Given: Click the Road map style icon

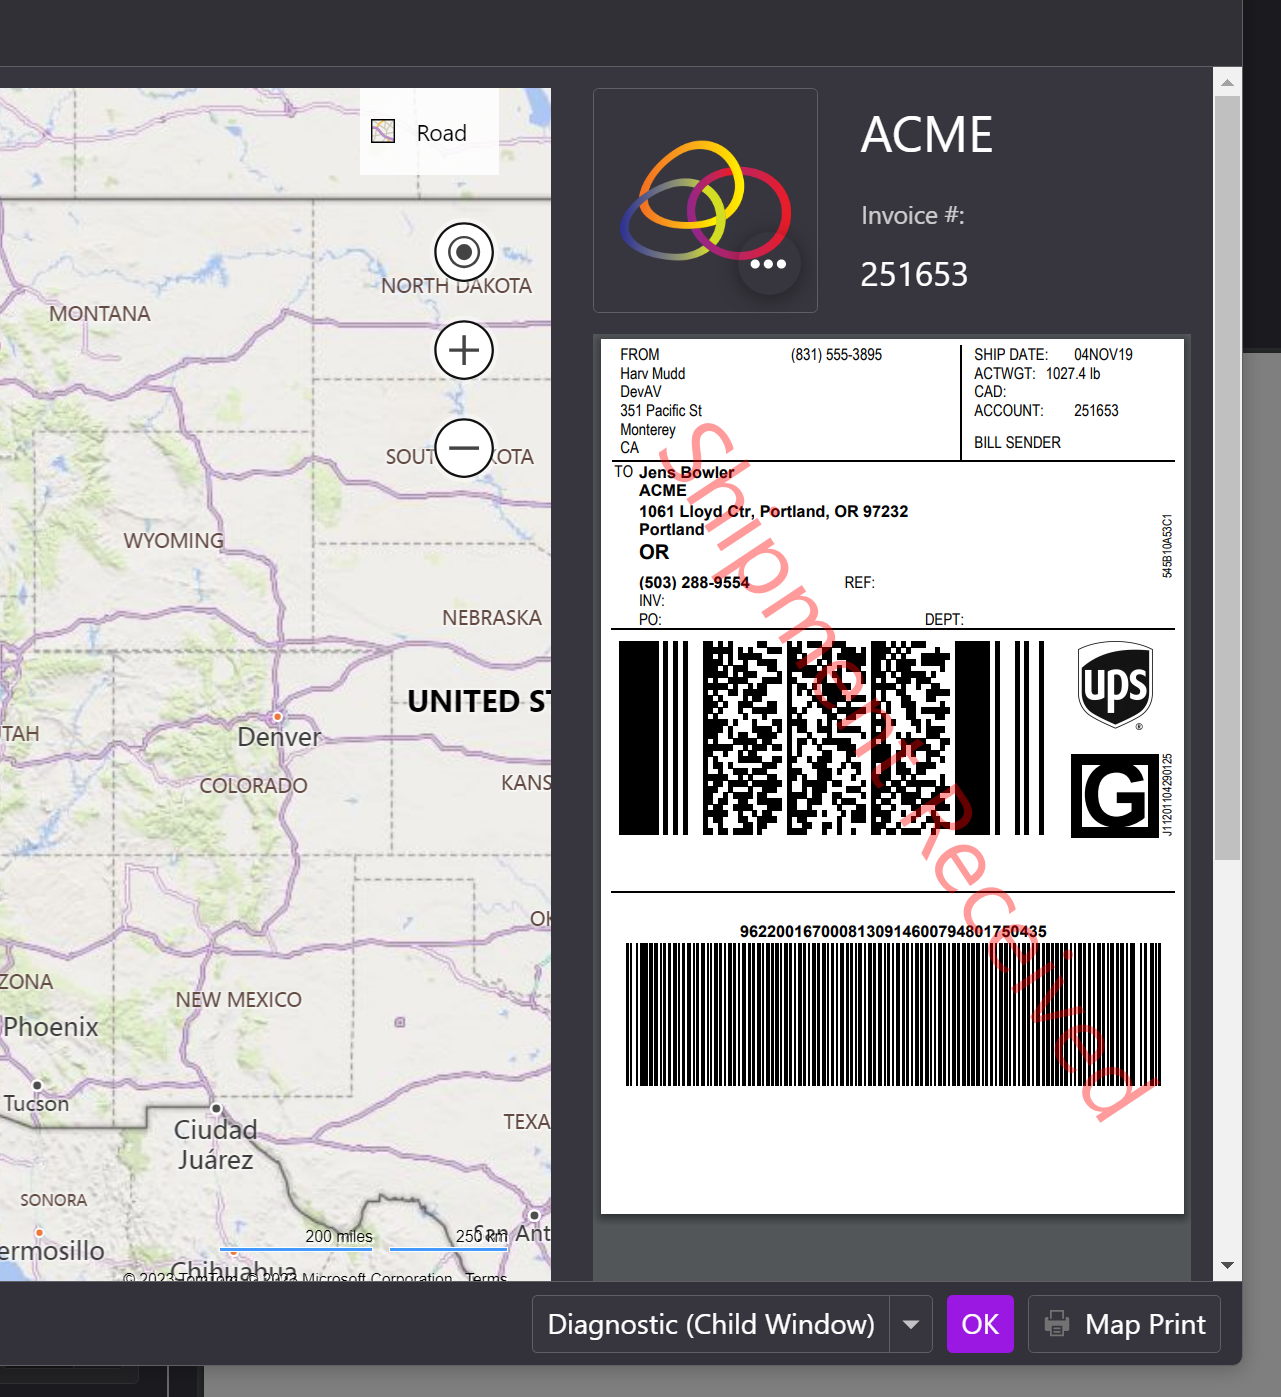Looking at the screenshot, I should pos(383,132).
